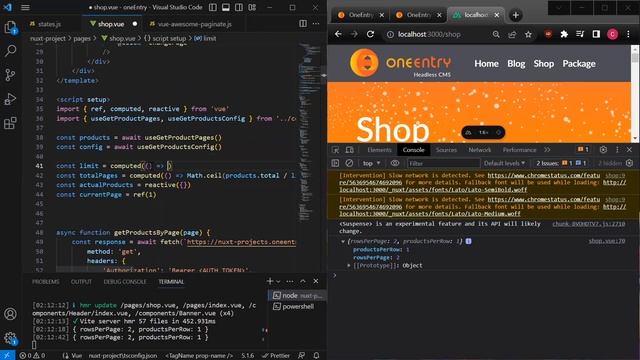640x360 pixels.
Task: Toggle the secondary side bar layout
Action: click(x=239, y=7)
